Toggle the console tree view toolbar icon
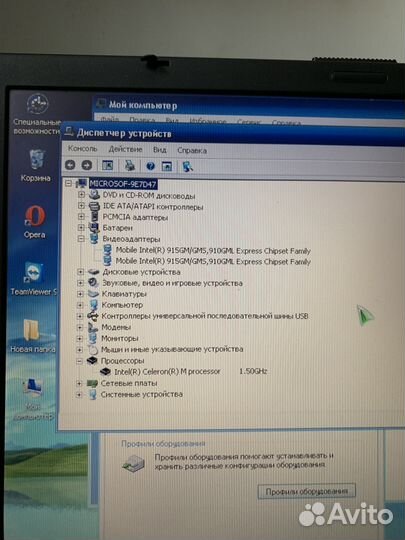This screenshot has height=540, width=405. 108,166
